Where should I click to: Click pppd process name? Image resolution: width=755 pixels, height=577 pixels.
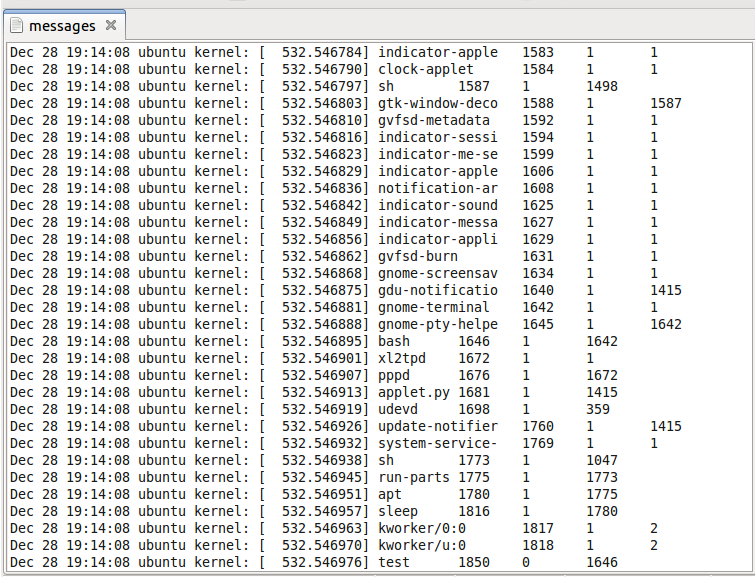[x=394, y=376]
